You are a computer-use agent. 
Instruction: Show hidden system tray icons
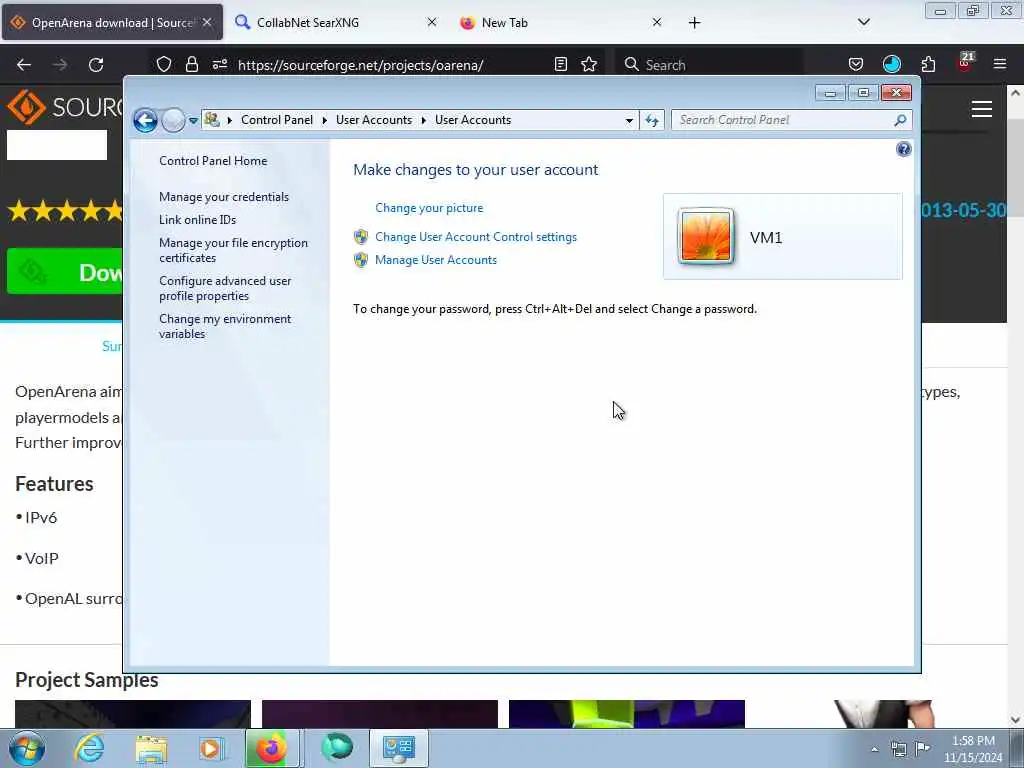pos(874,749)
